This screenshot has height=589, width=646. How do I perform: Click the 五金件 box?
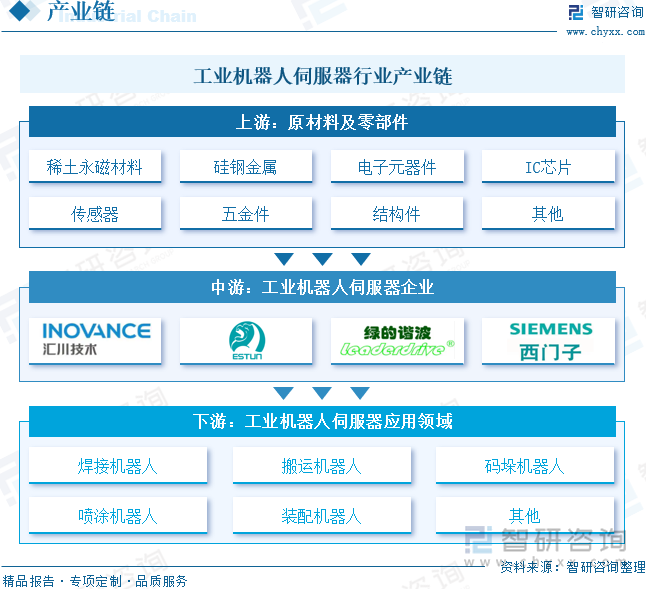click(246, 213)
